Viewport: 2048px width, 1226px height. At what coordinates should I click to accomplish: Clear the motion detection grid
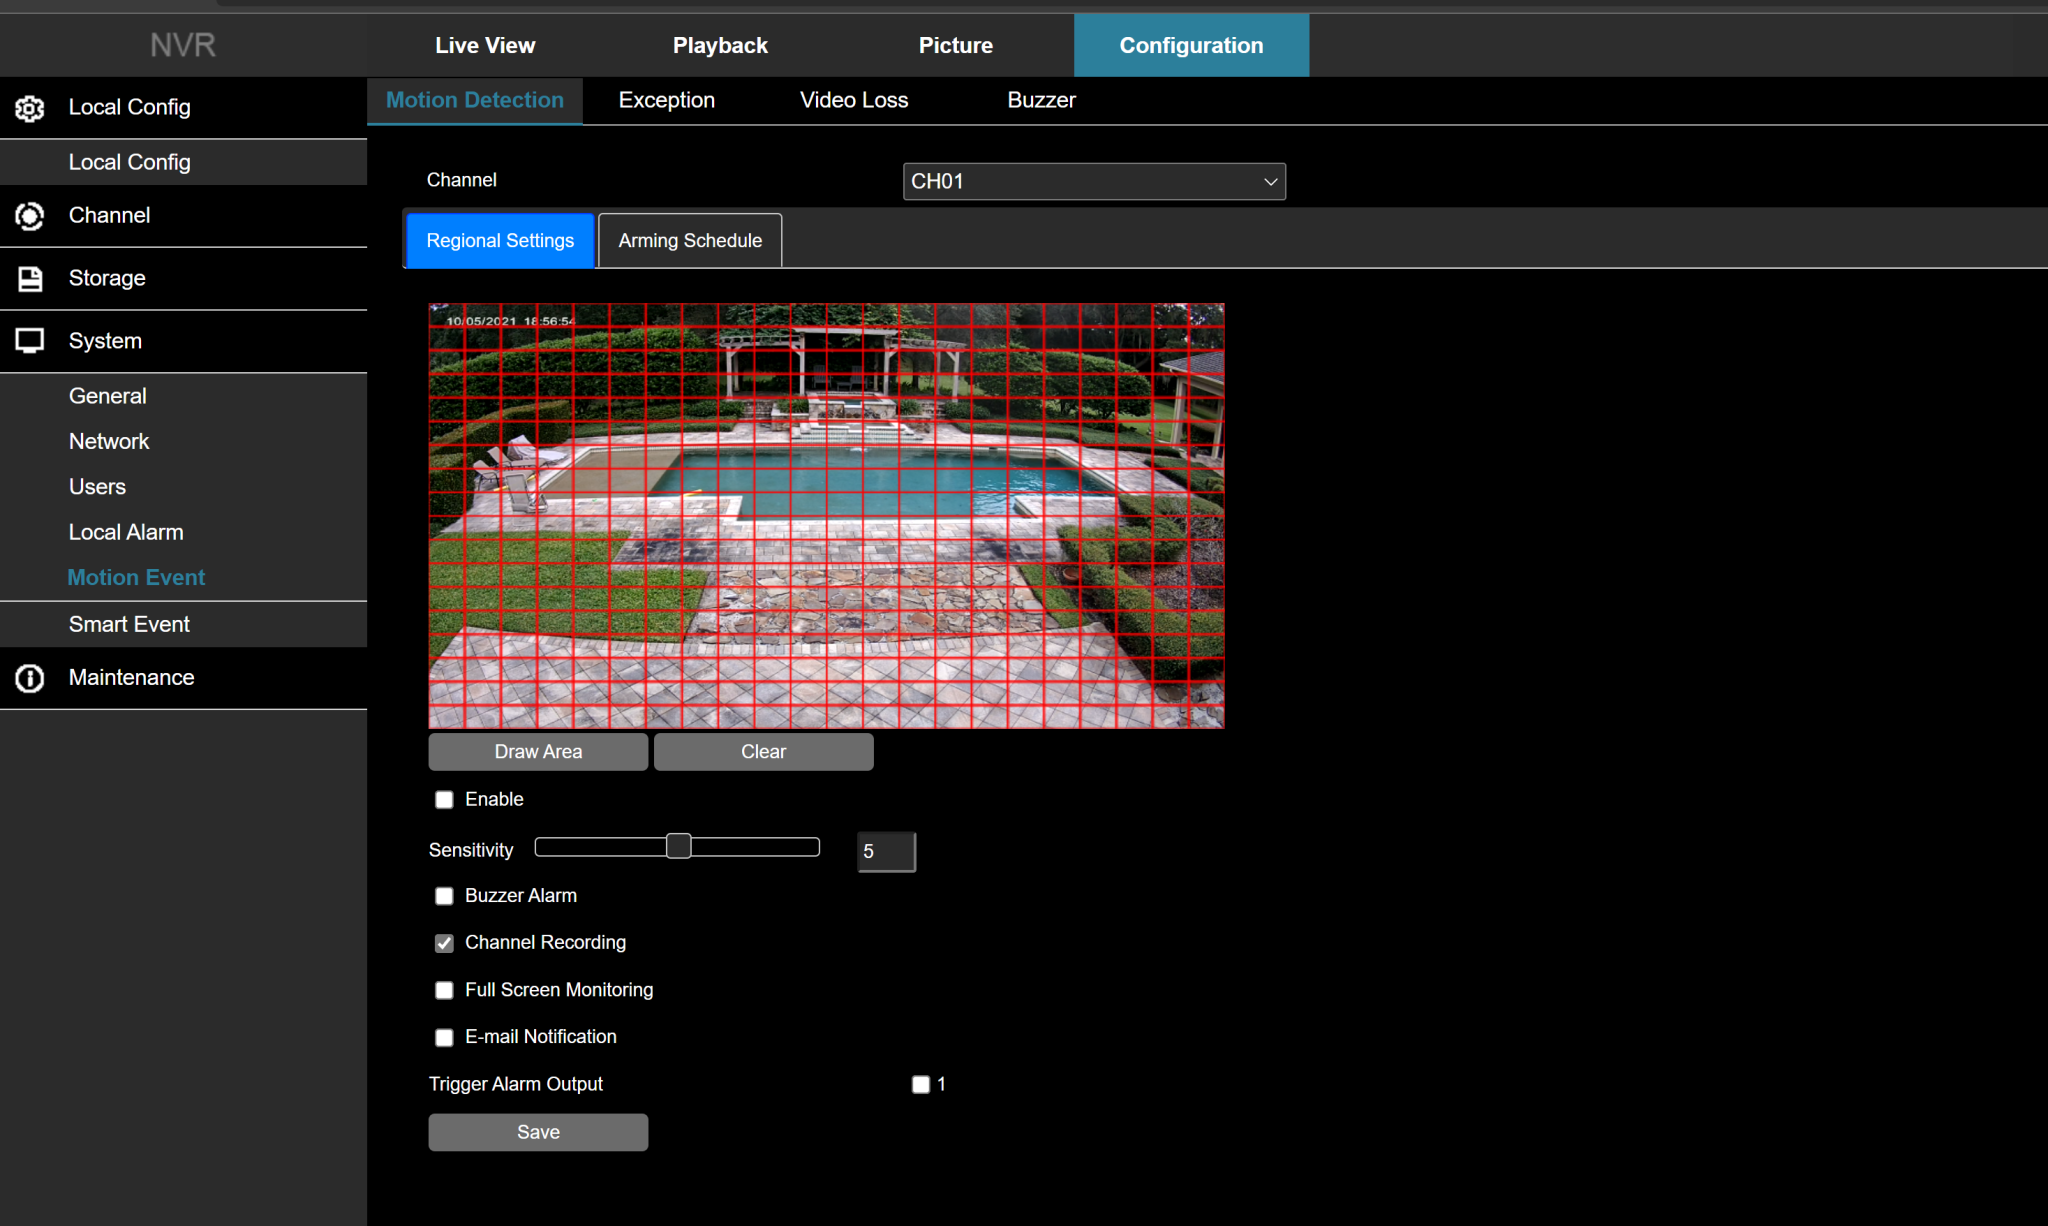pos(763,751)
